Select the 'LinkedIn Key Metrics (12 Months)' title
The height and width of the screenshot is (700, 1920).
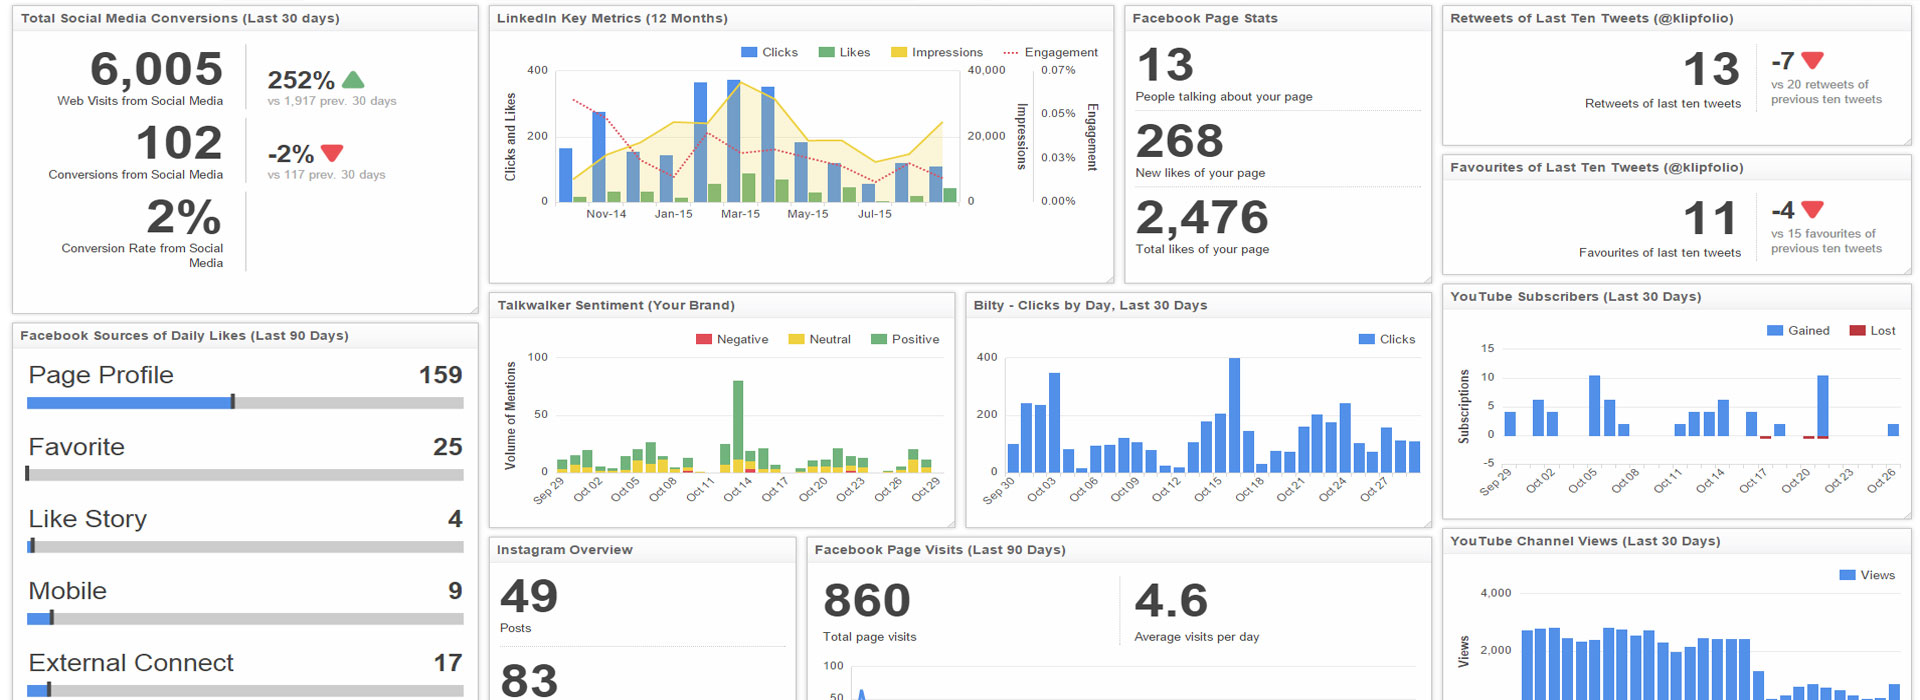tap(612, 18)
